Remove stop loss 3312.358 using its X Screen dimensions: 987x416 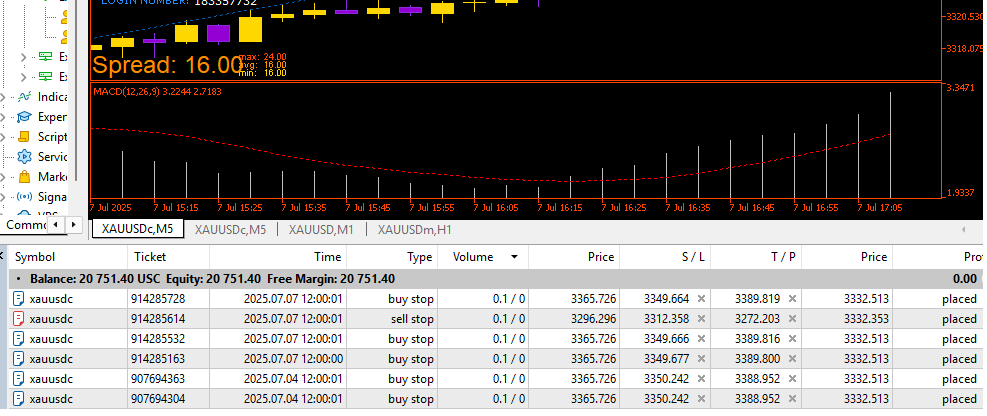click(701, 319)
